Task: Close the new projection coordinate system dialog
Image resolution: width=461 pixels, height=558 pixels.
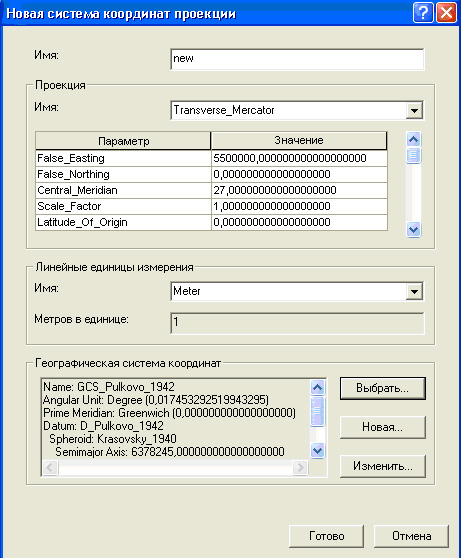Action: [x=446, y=13]
